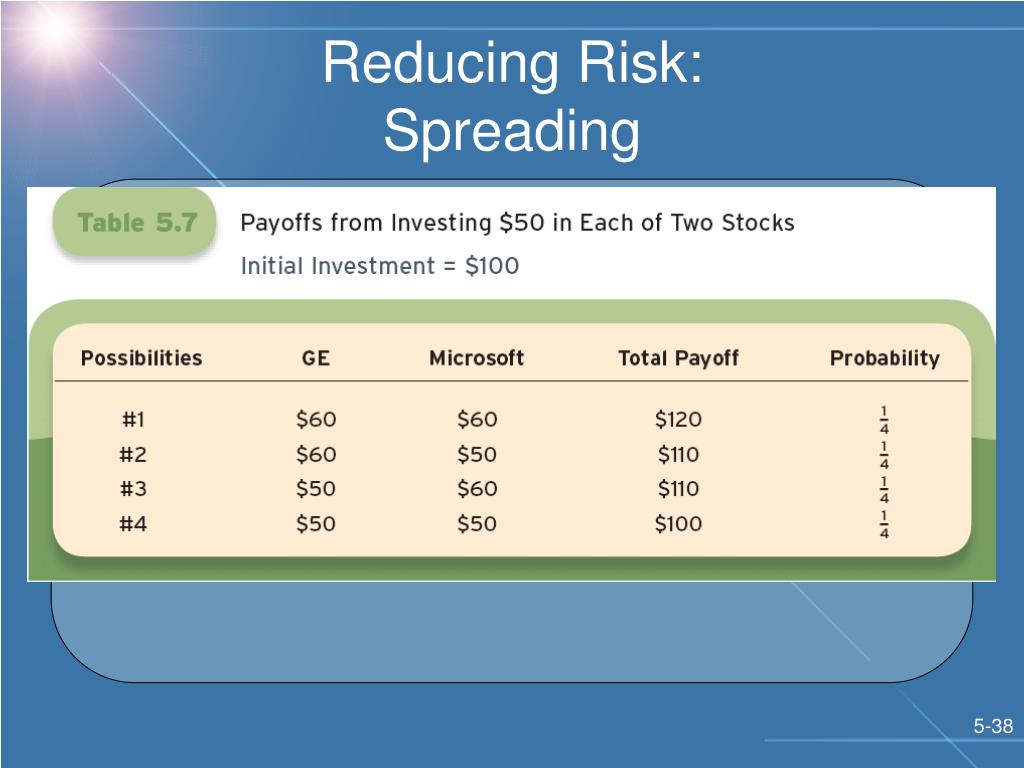
Task: Click the table caption about investing $50
Action: click(517, 223)
